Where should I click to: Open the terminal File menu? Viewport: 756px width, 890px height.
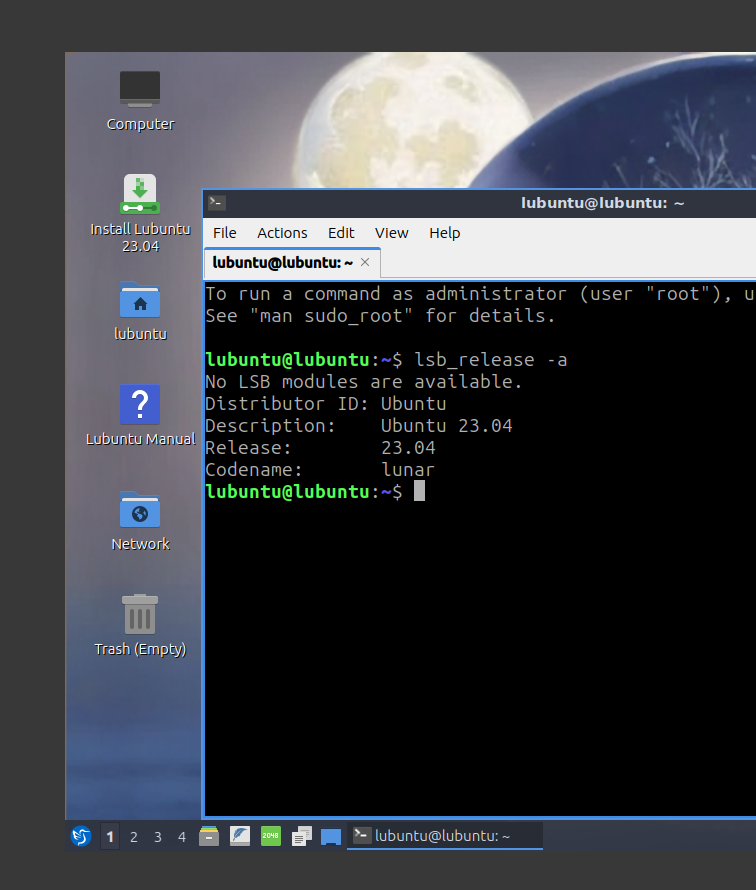coord(225,233)
